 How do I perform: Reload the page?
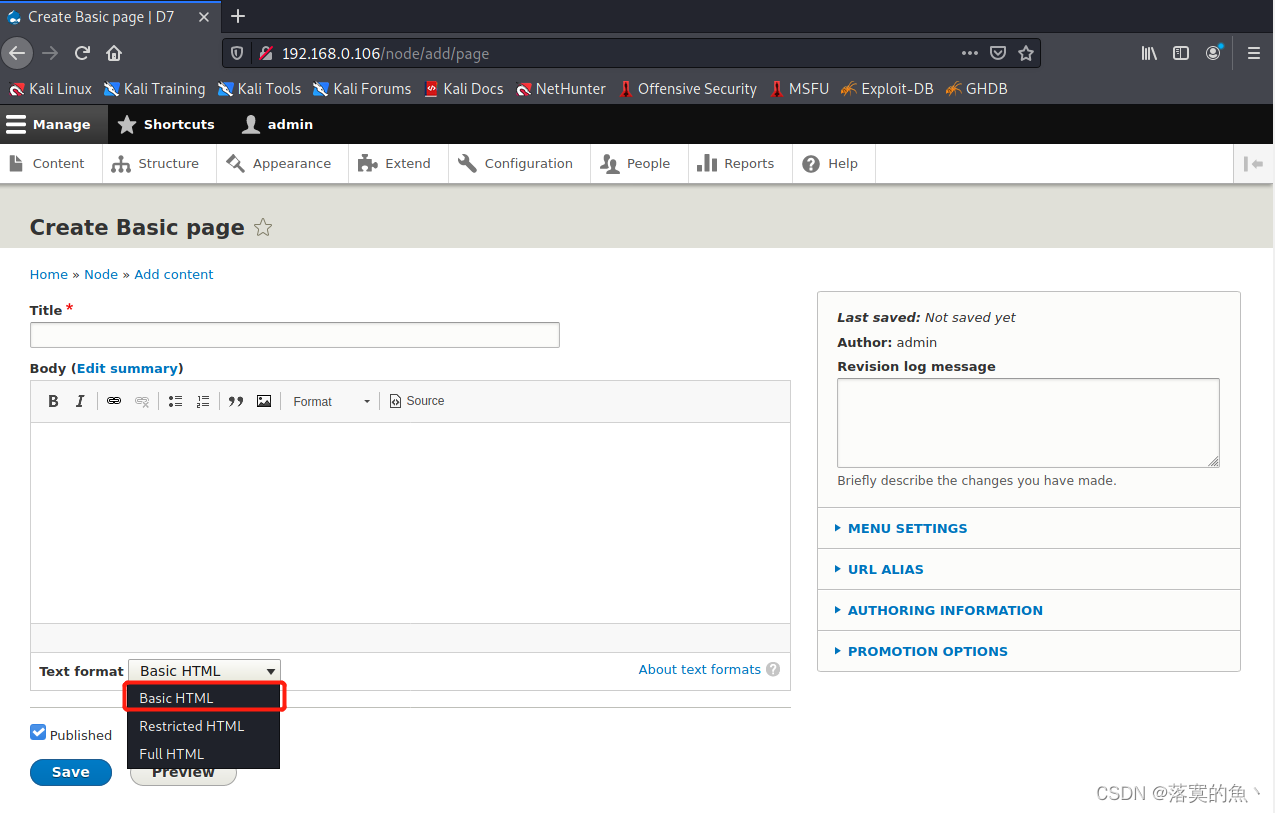tap(83, 53)
